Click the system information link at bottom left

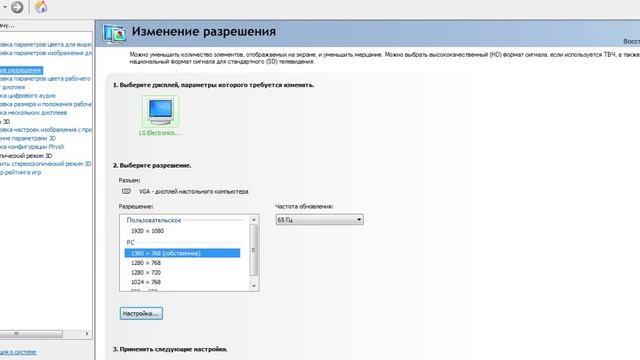click(x=18, y=352)
